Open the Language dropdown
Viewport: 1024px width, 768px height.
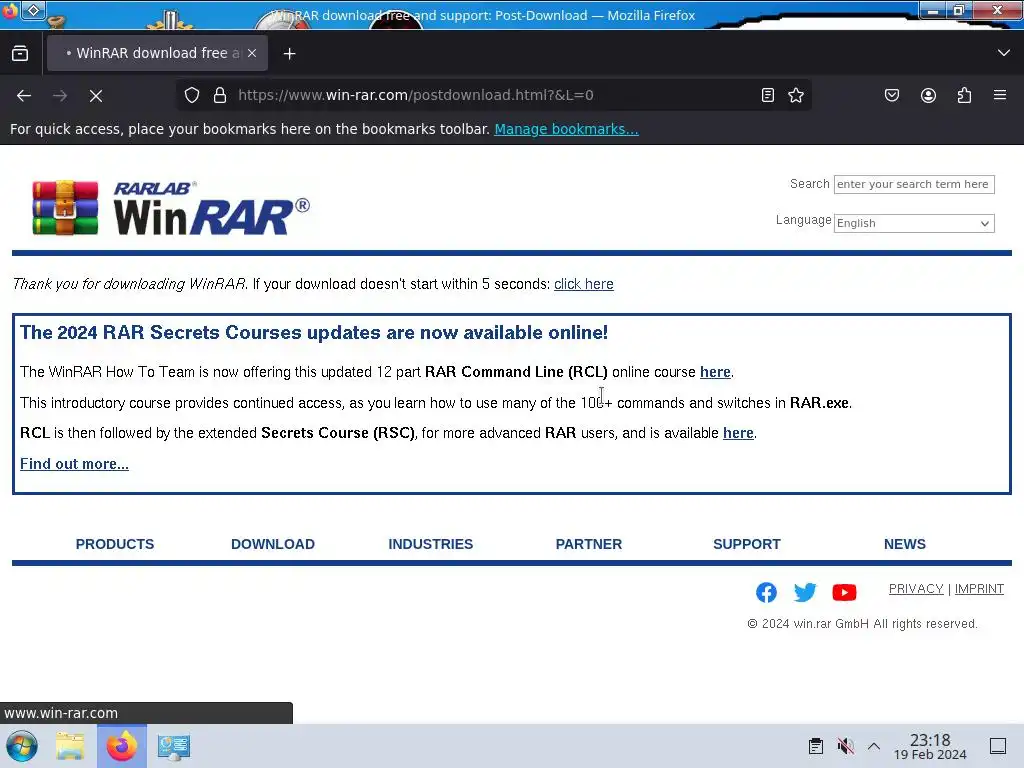(x=914, y=223)
